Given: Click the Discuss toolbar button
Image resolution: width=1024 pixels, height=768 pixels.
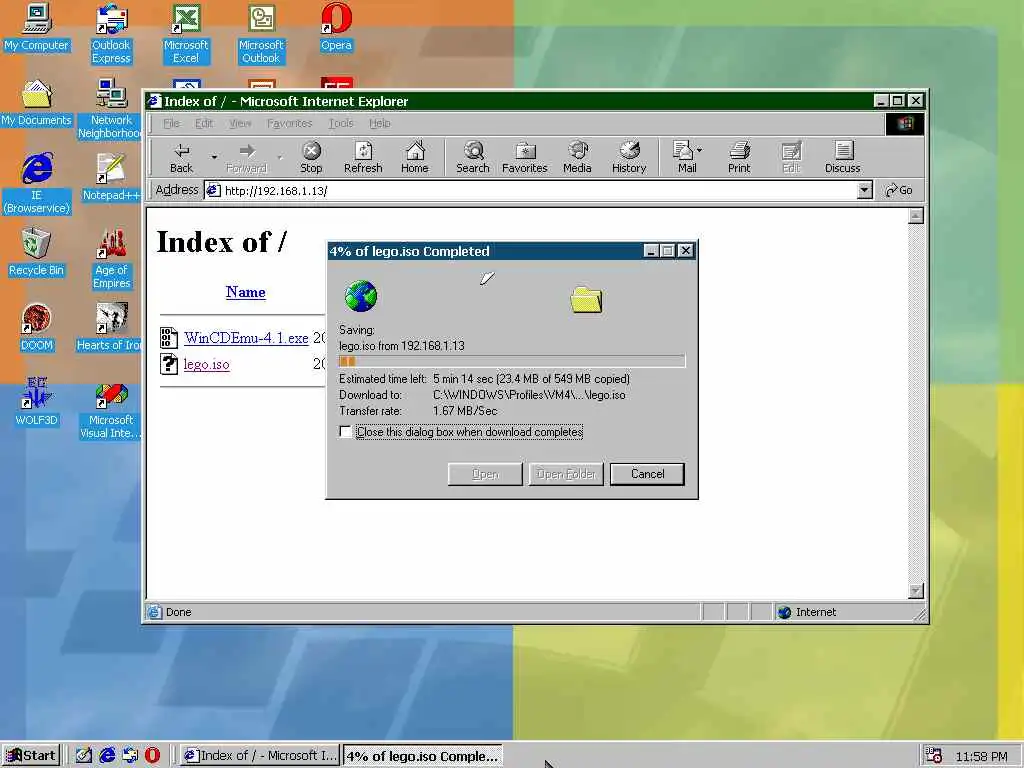Looking at the screenshot, I should point(842,157).
